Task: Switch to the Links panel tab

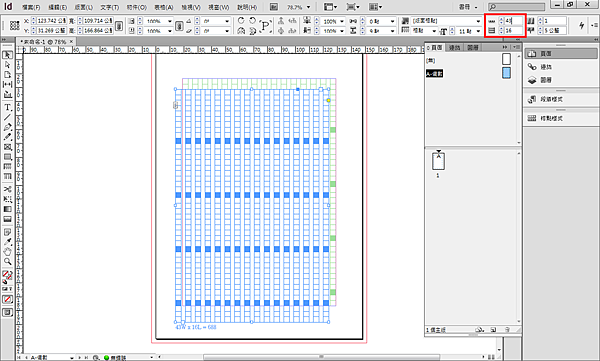Action: (455, 47)
